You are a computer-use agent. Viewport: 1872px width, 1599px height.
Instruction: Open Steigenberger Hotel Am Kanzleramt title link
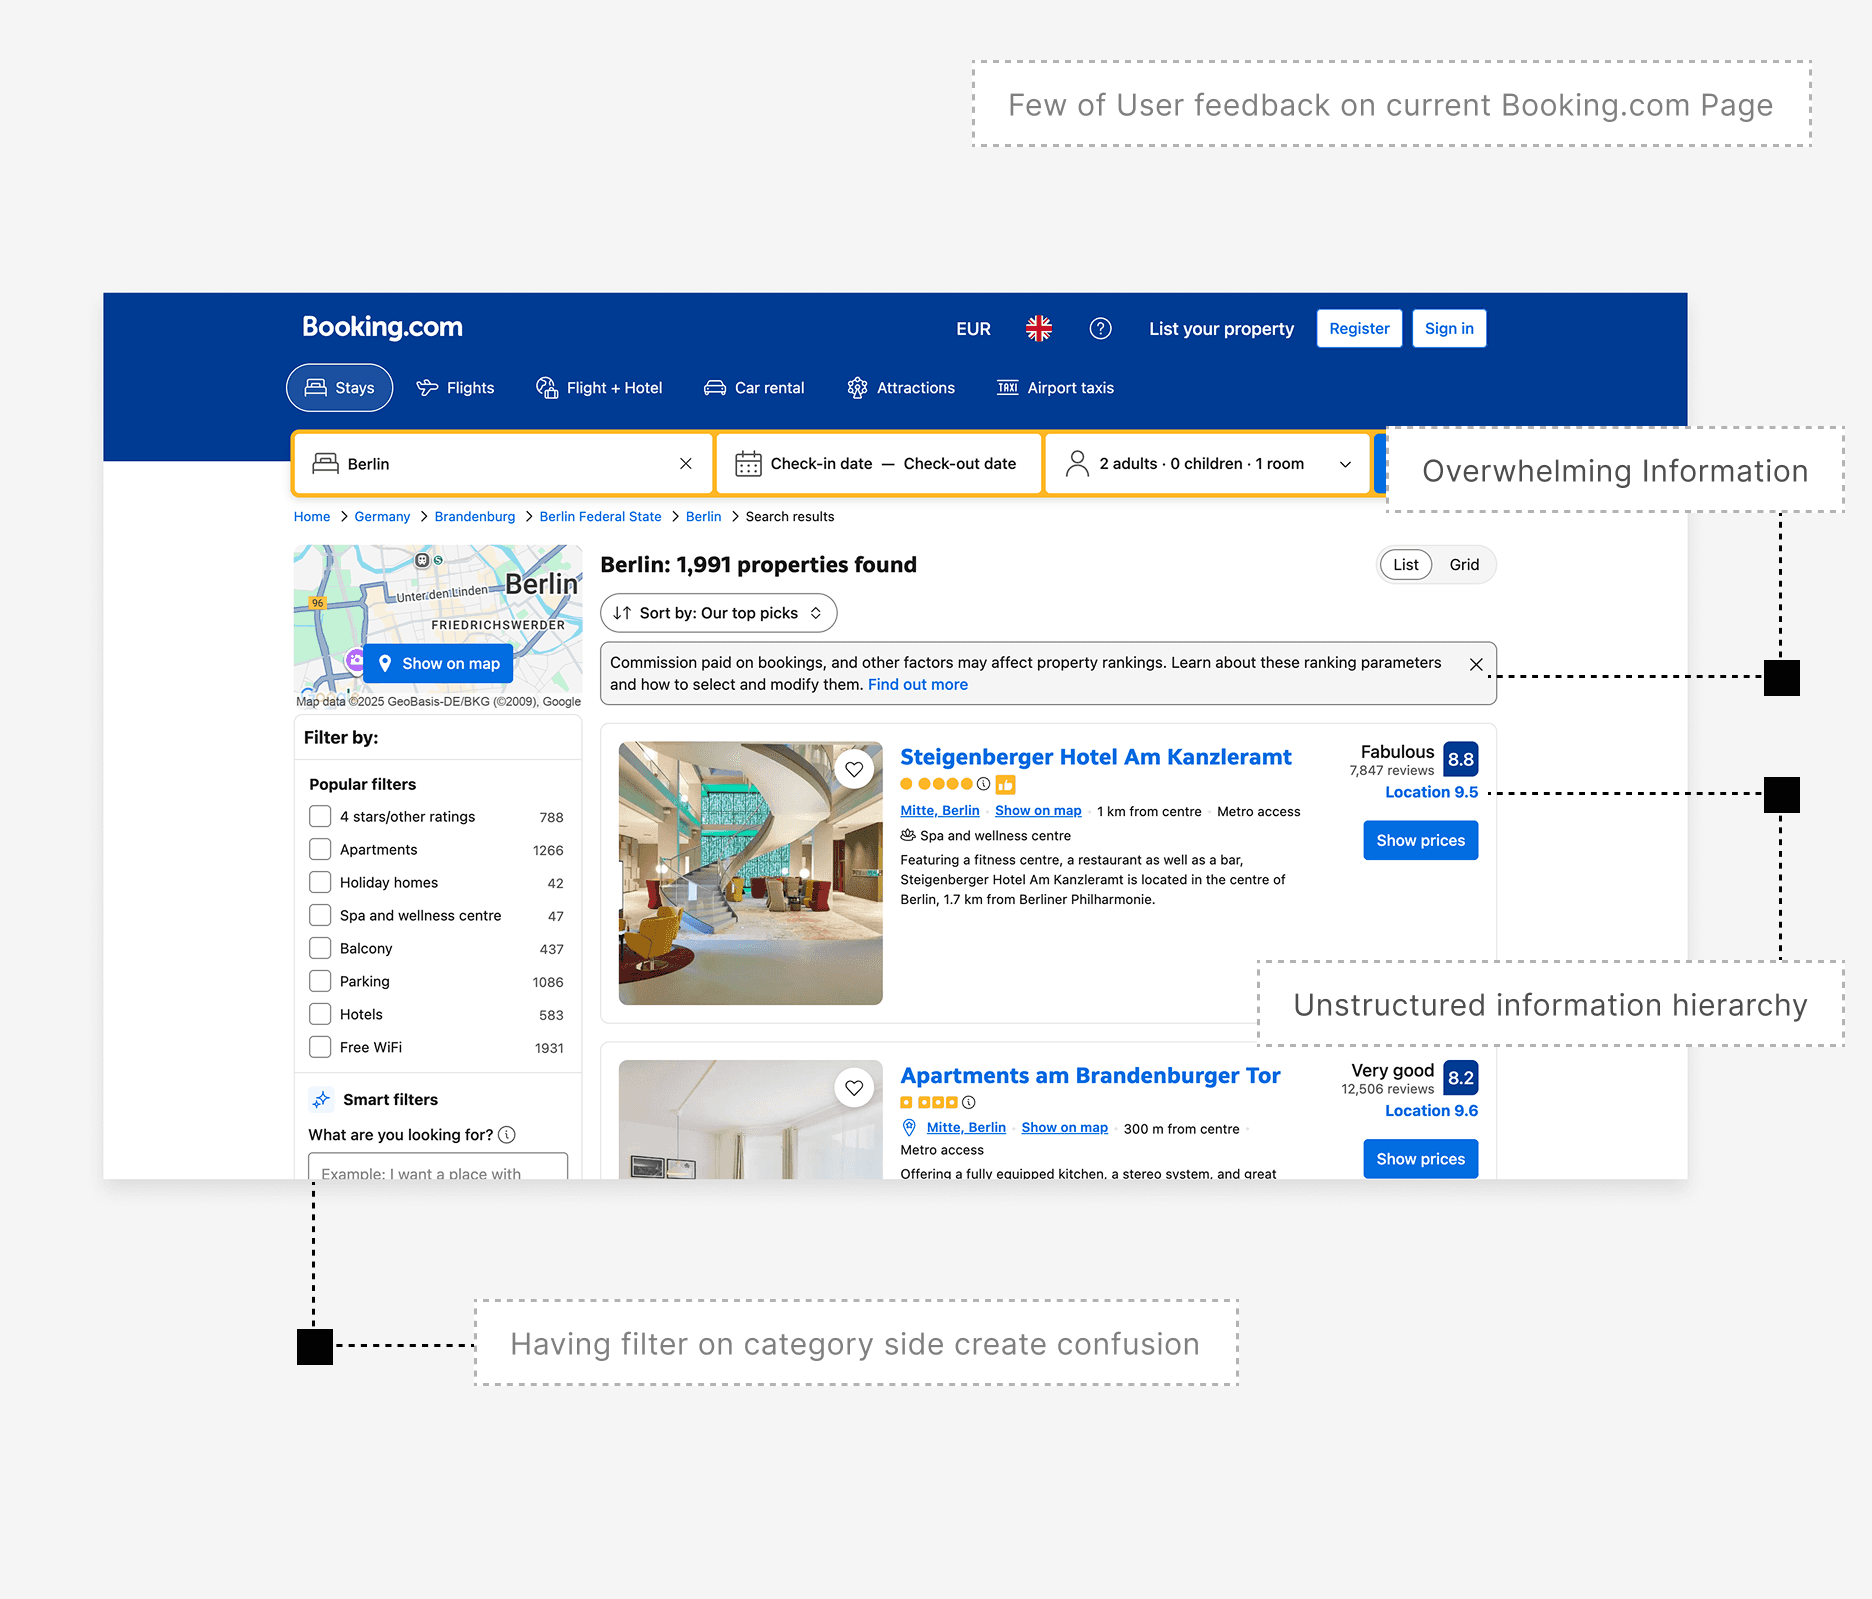(x=1095, y=757)
